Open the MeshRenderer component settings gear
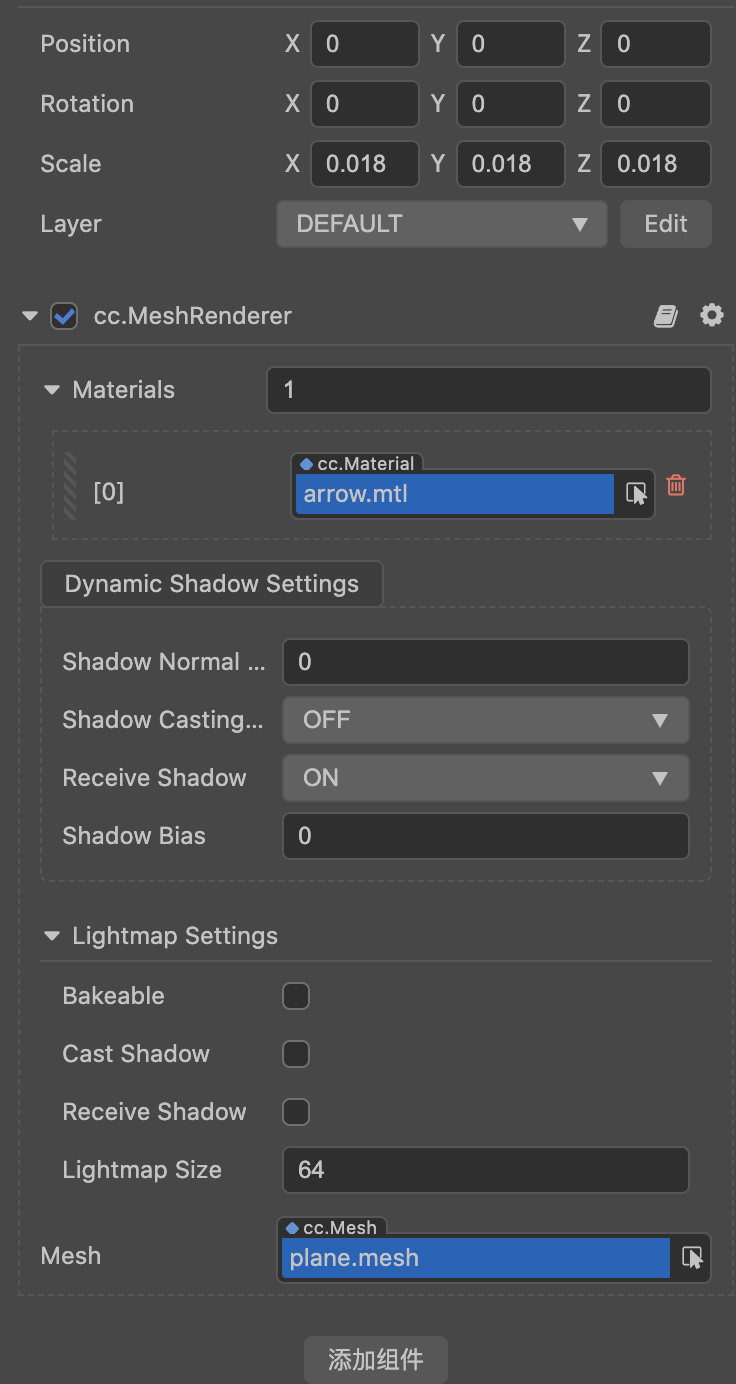The image size is (736, 1384). (711, 316)
